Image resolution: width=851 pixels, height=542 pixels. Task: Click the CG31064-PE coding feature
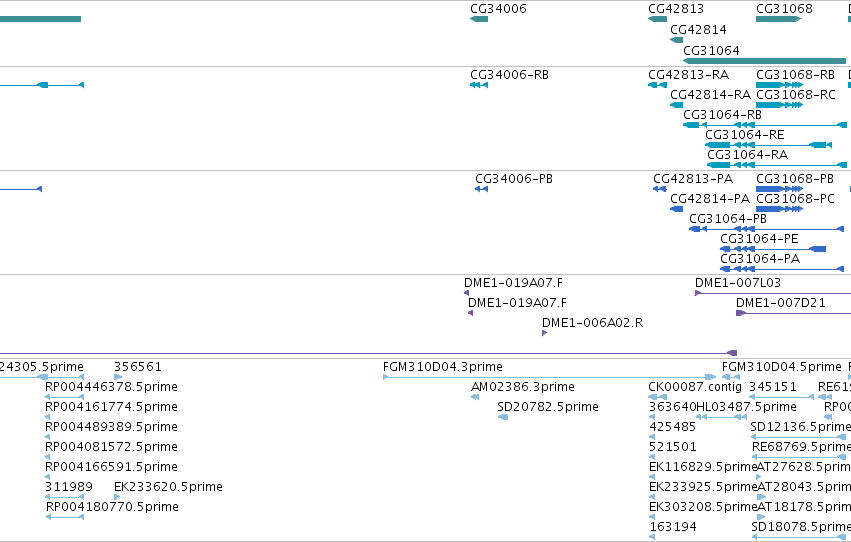coord(773,249)
